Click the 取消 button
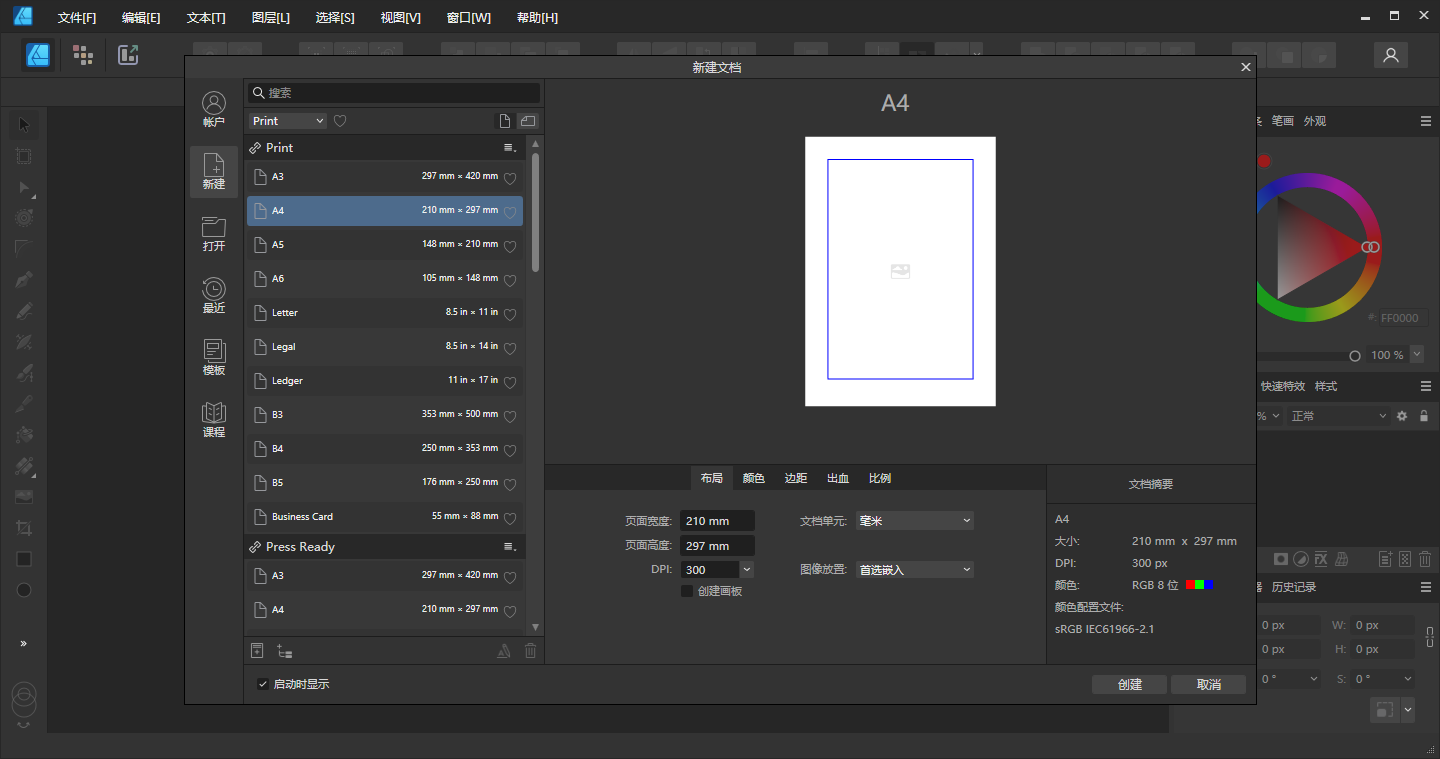The height and width of the screenshot is (759, 1440). (x=1209, y=685)
